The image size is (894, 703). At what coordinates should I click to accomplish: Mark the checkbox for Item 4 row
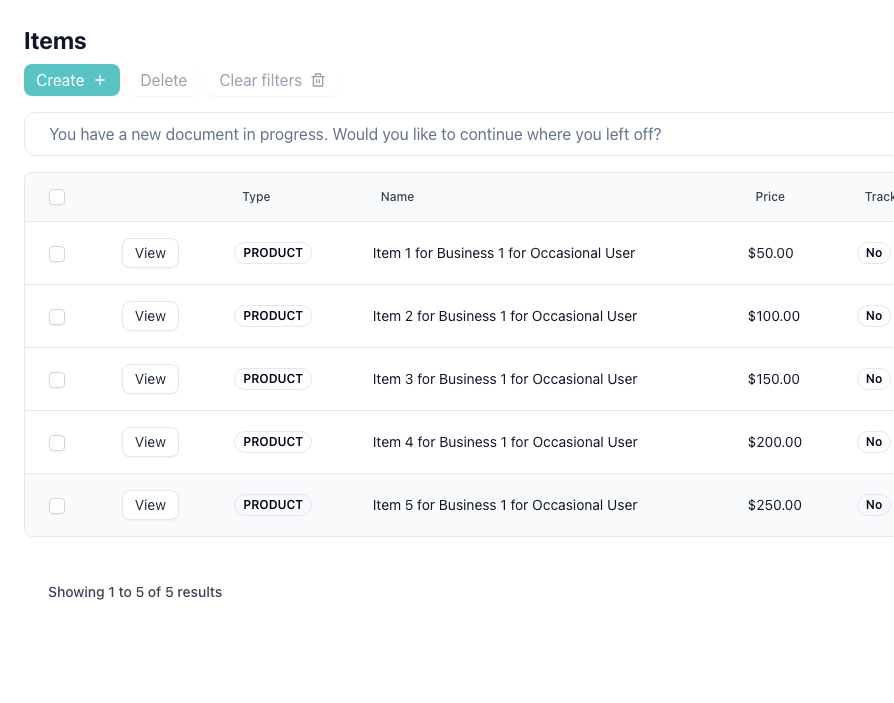click(x=57, y=443)
